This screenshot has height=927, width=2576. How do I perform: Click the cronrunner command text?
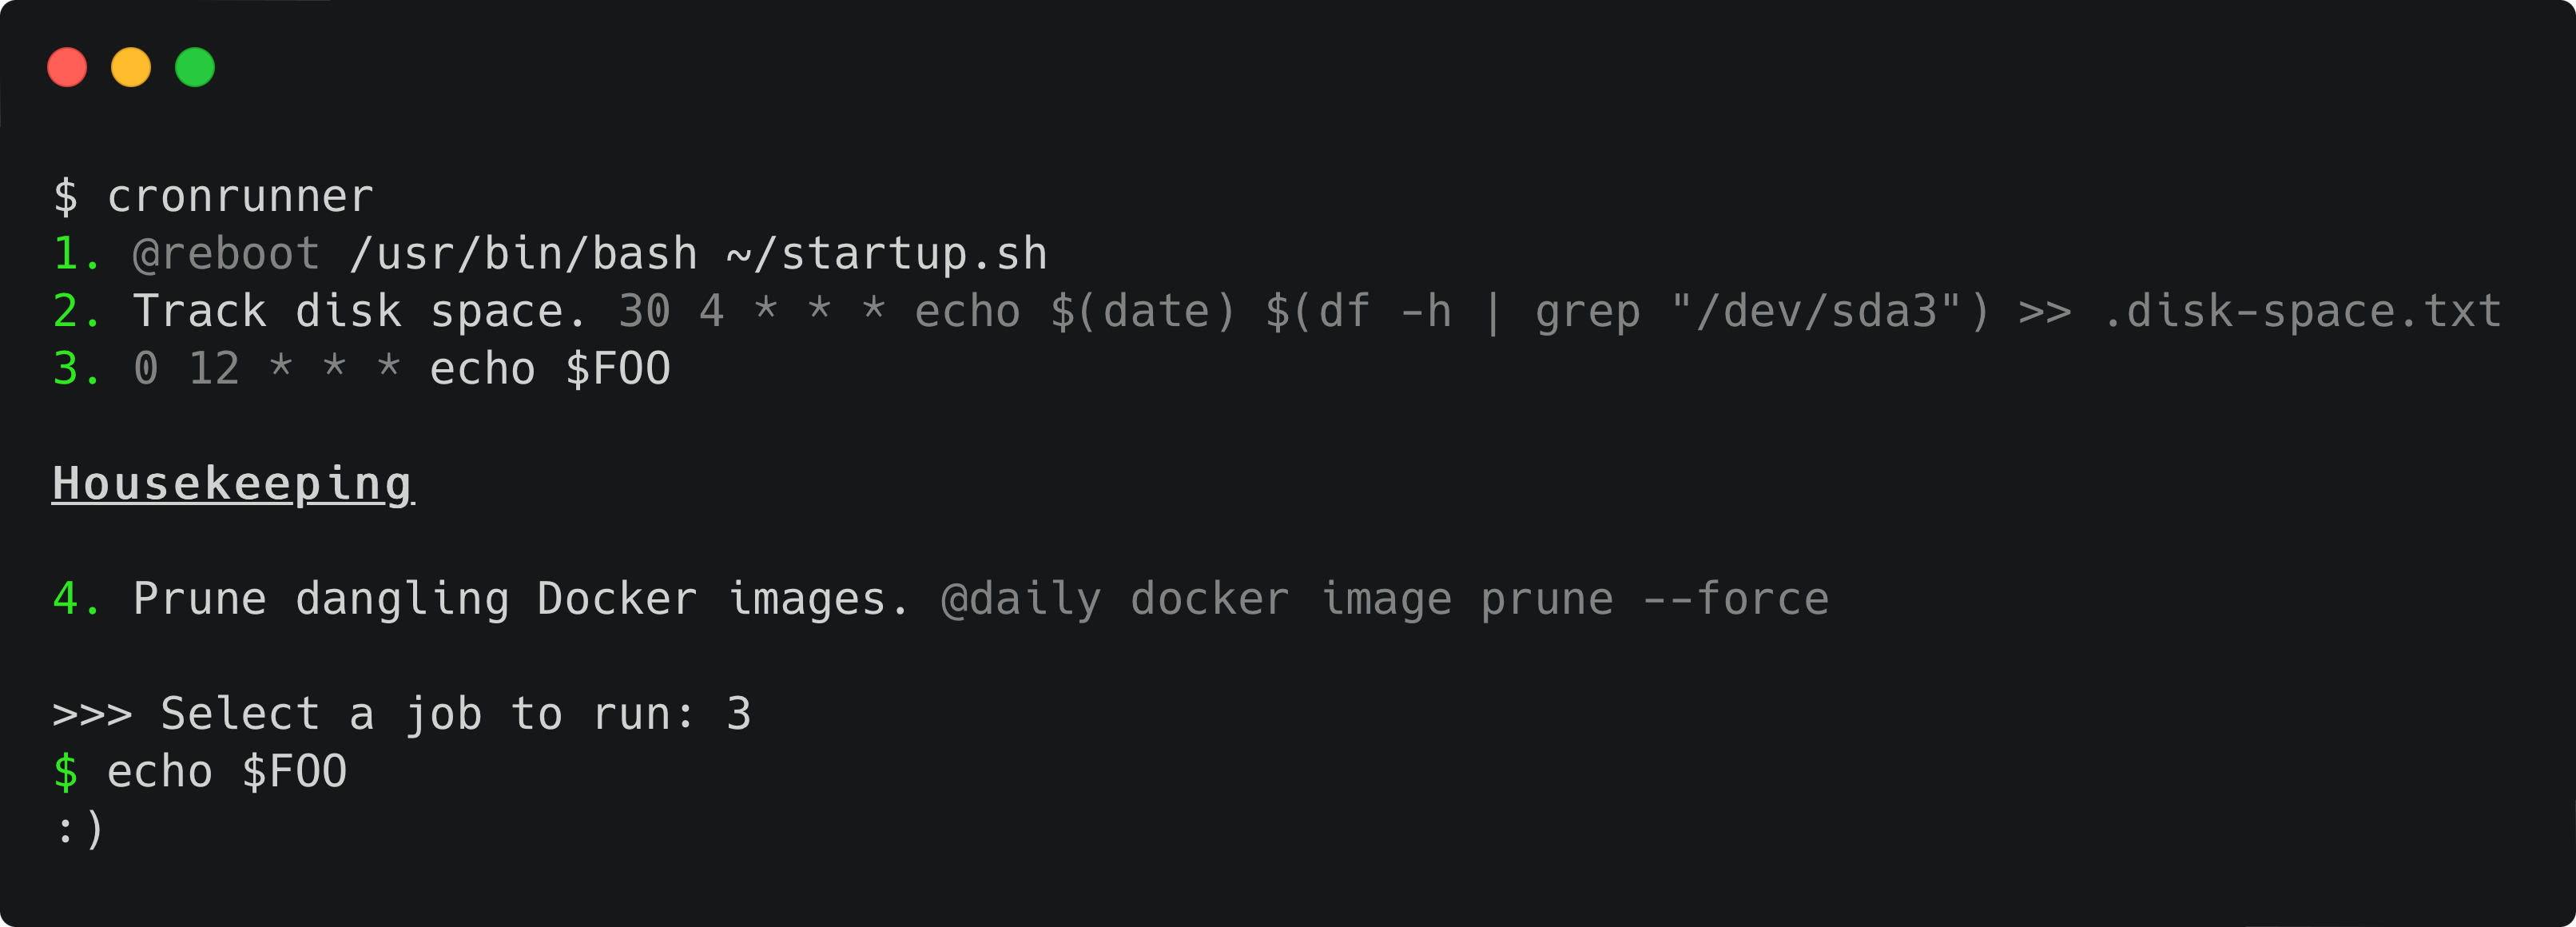click(240, 196)
